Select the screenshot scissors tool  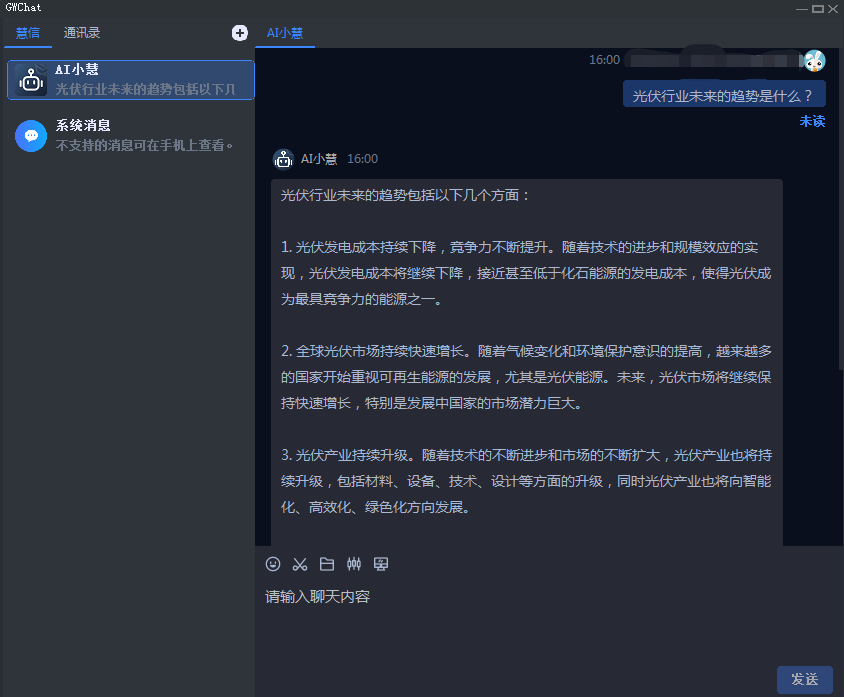coord(300,564)
